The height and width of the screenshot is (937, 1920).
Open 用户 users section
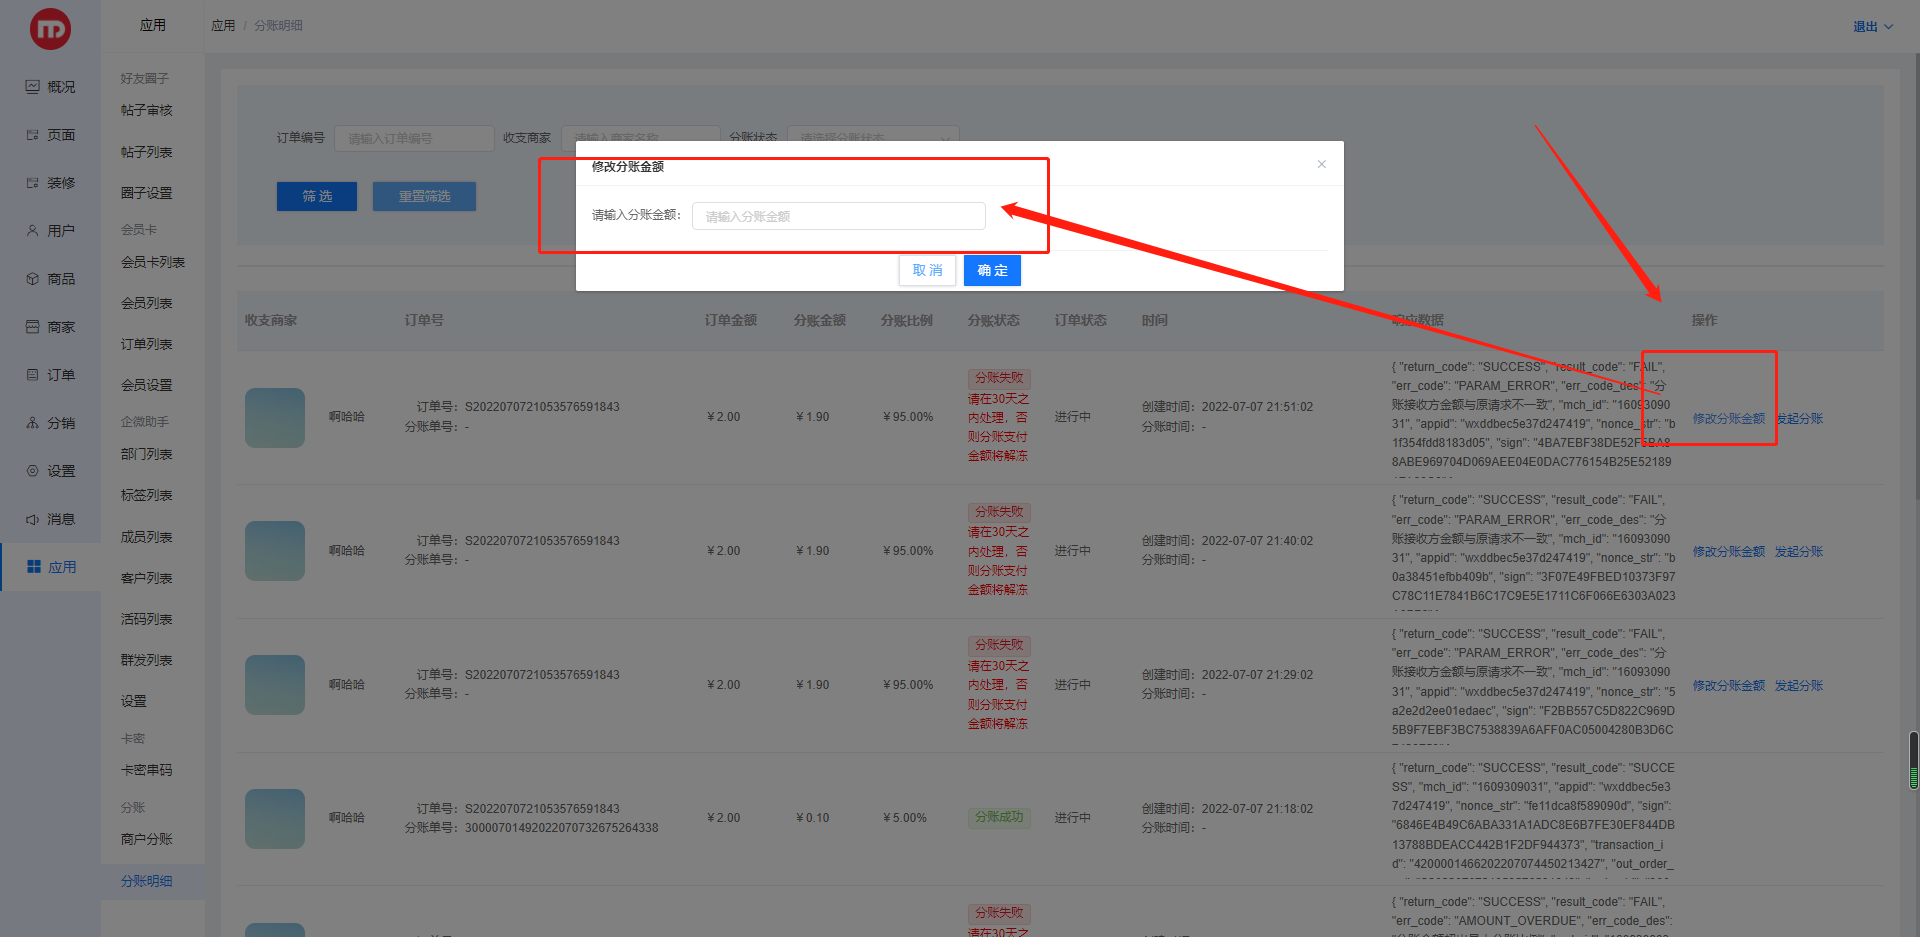click(x=50, y=231)
